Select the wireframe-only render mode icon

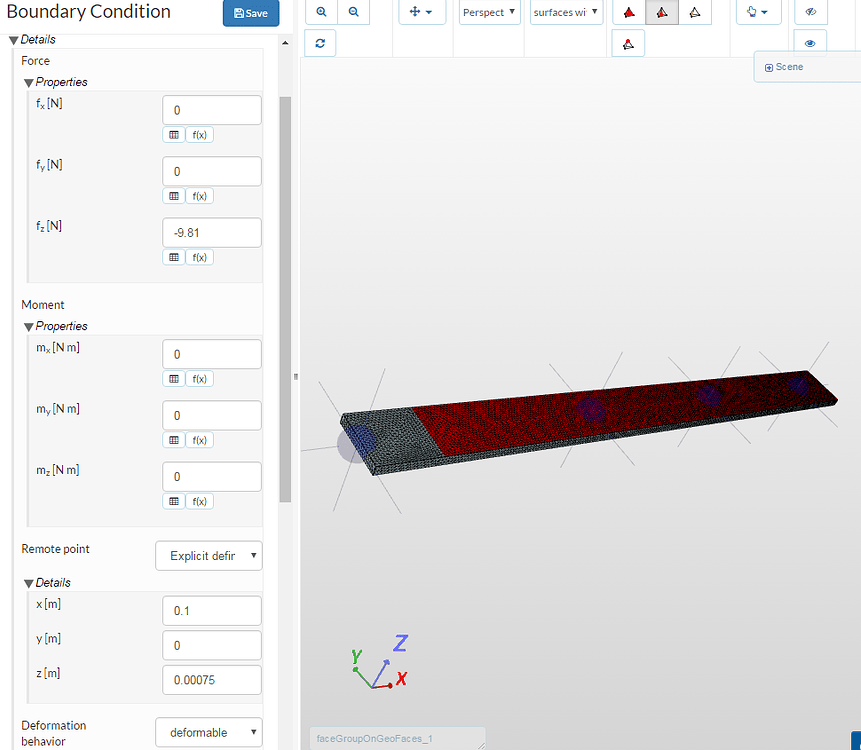coord(695,12)
